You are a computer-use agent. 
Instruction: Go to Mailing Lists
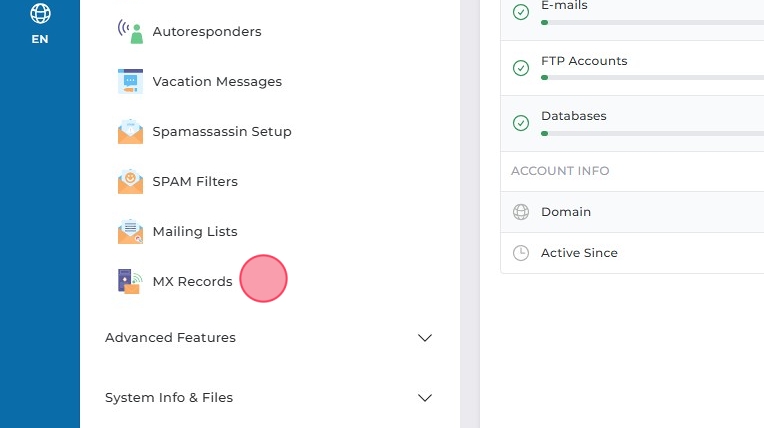[x=195, y=232]
